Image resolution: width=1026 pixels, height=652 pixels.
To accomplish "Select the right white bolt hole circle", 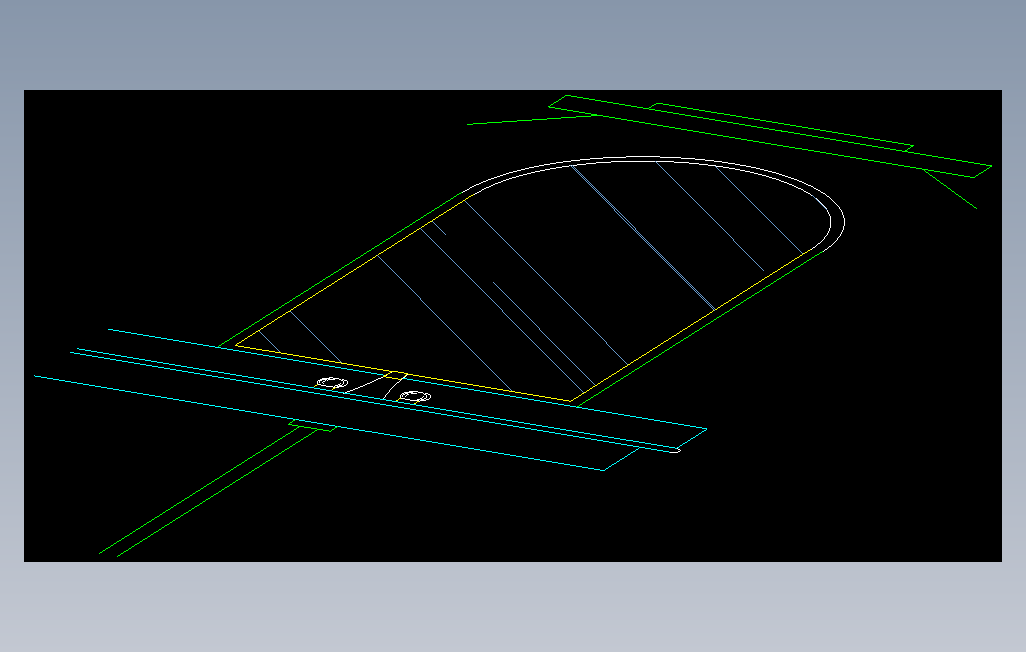I will pyautogui.click(x=415, y=397).
